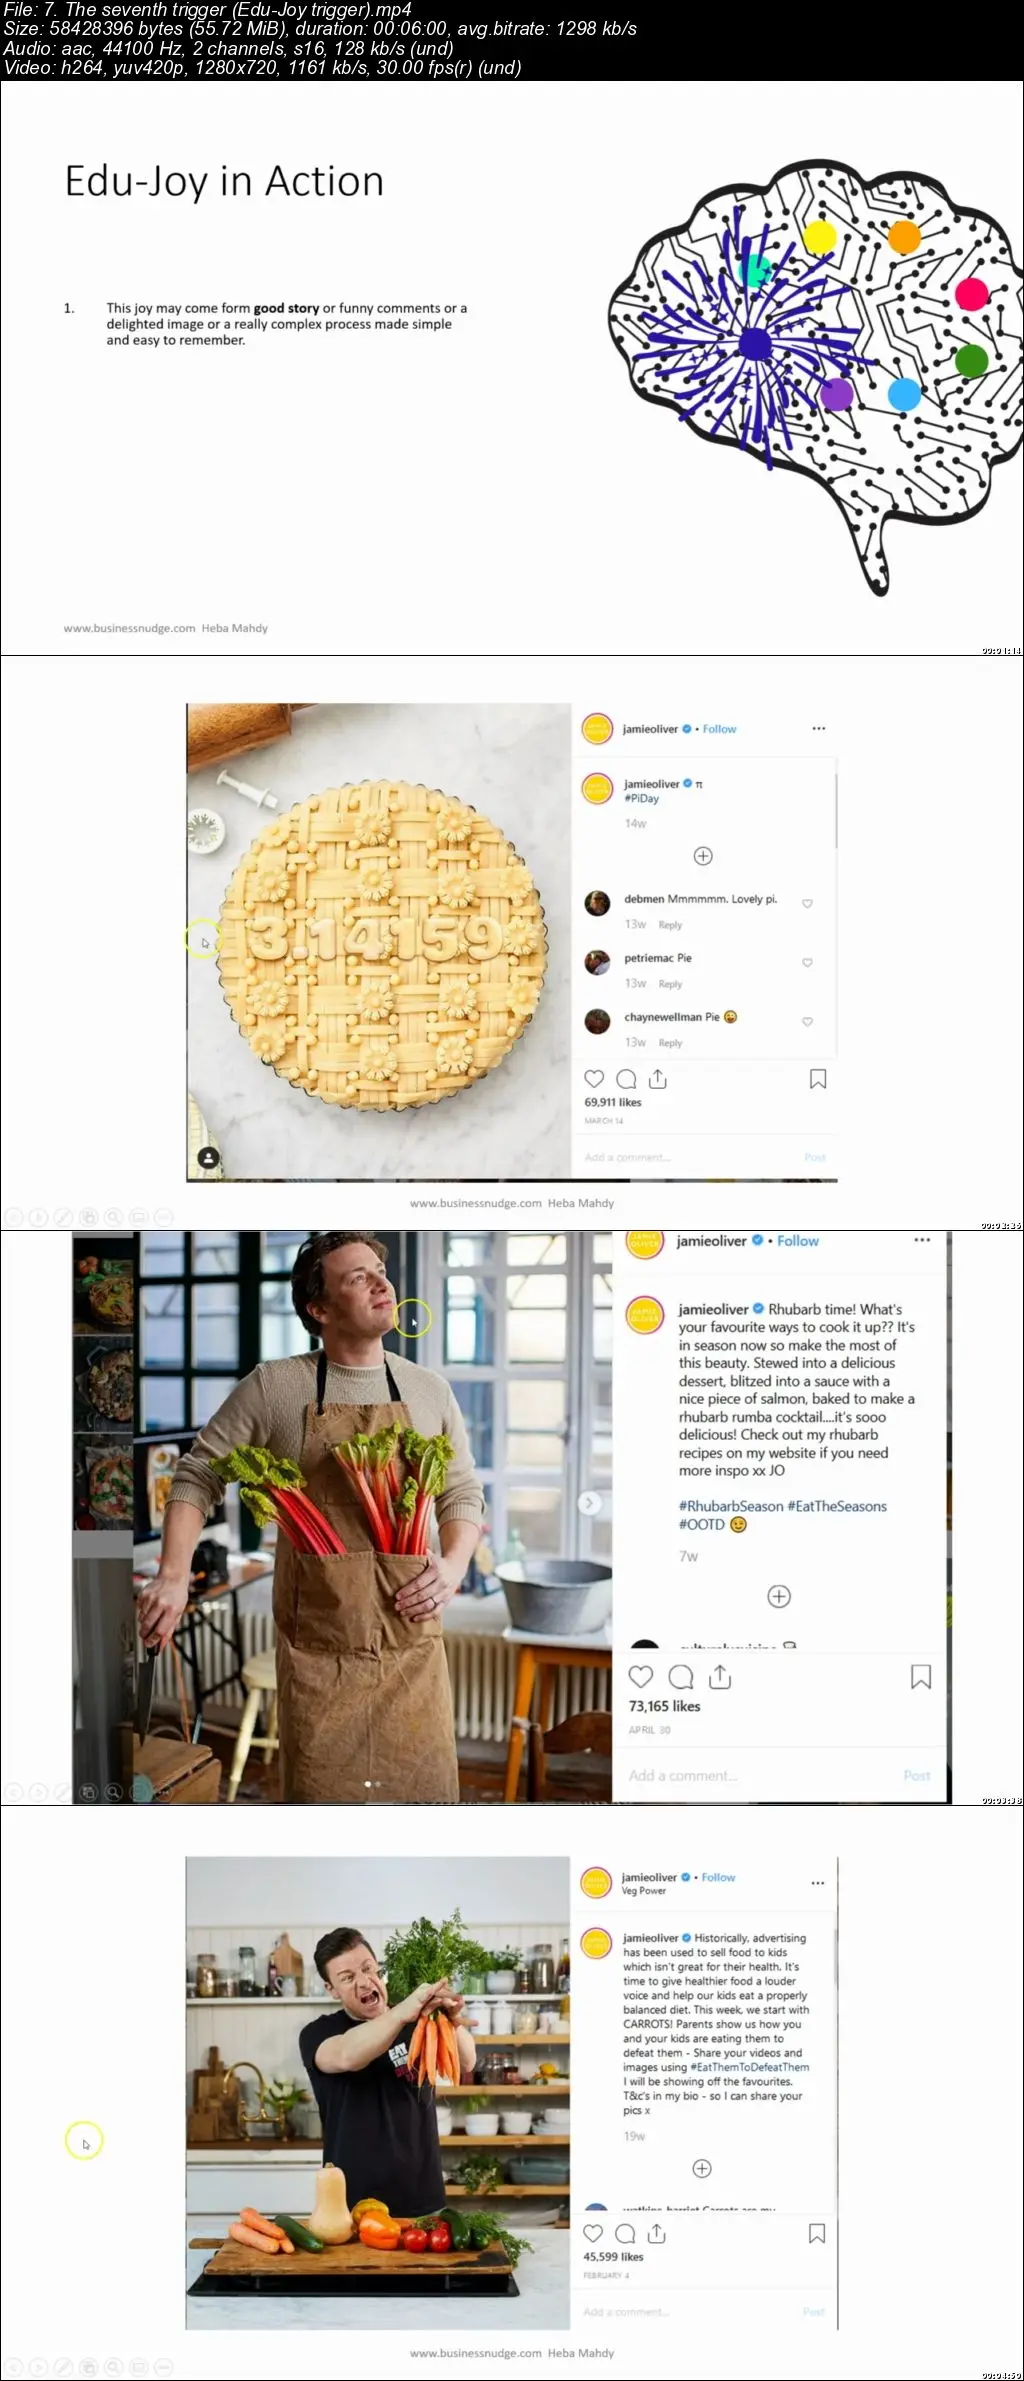Bookmark the Rhubarb time post

point(921,1677)
